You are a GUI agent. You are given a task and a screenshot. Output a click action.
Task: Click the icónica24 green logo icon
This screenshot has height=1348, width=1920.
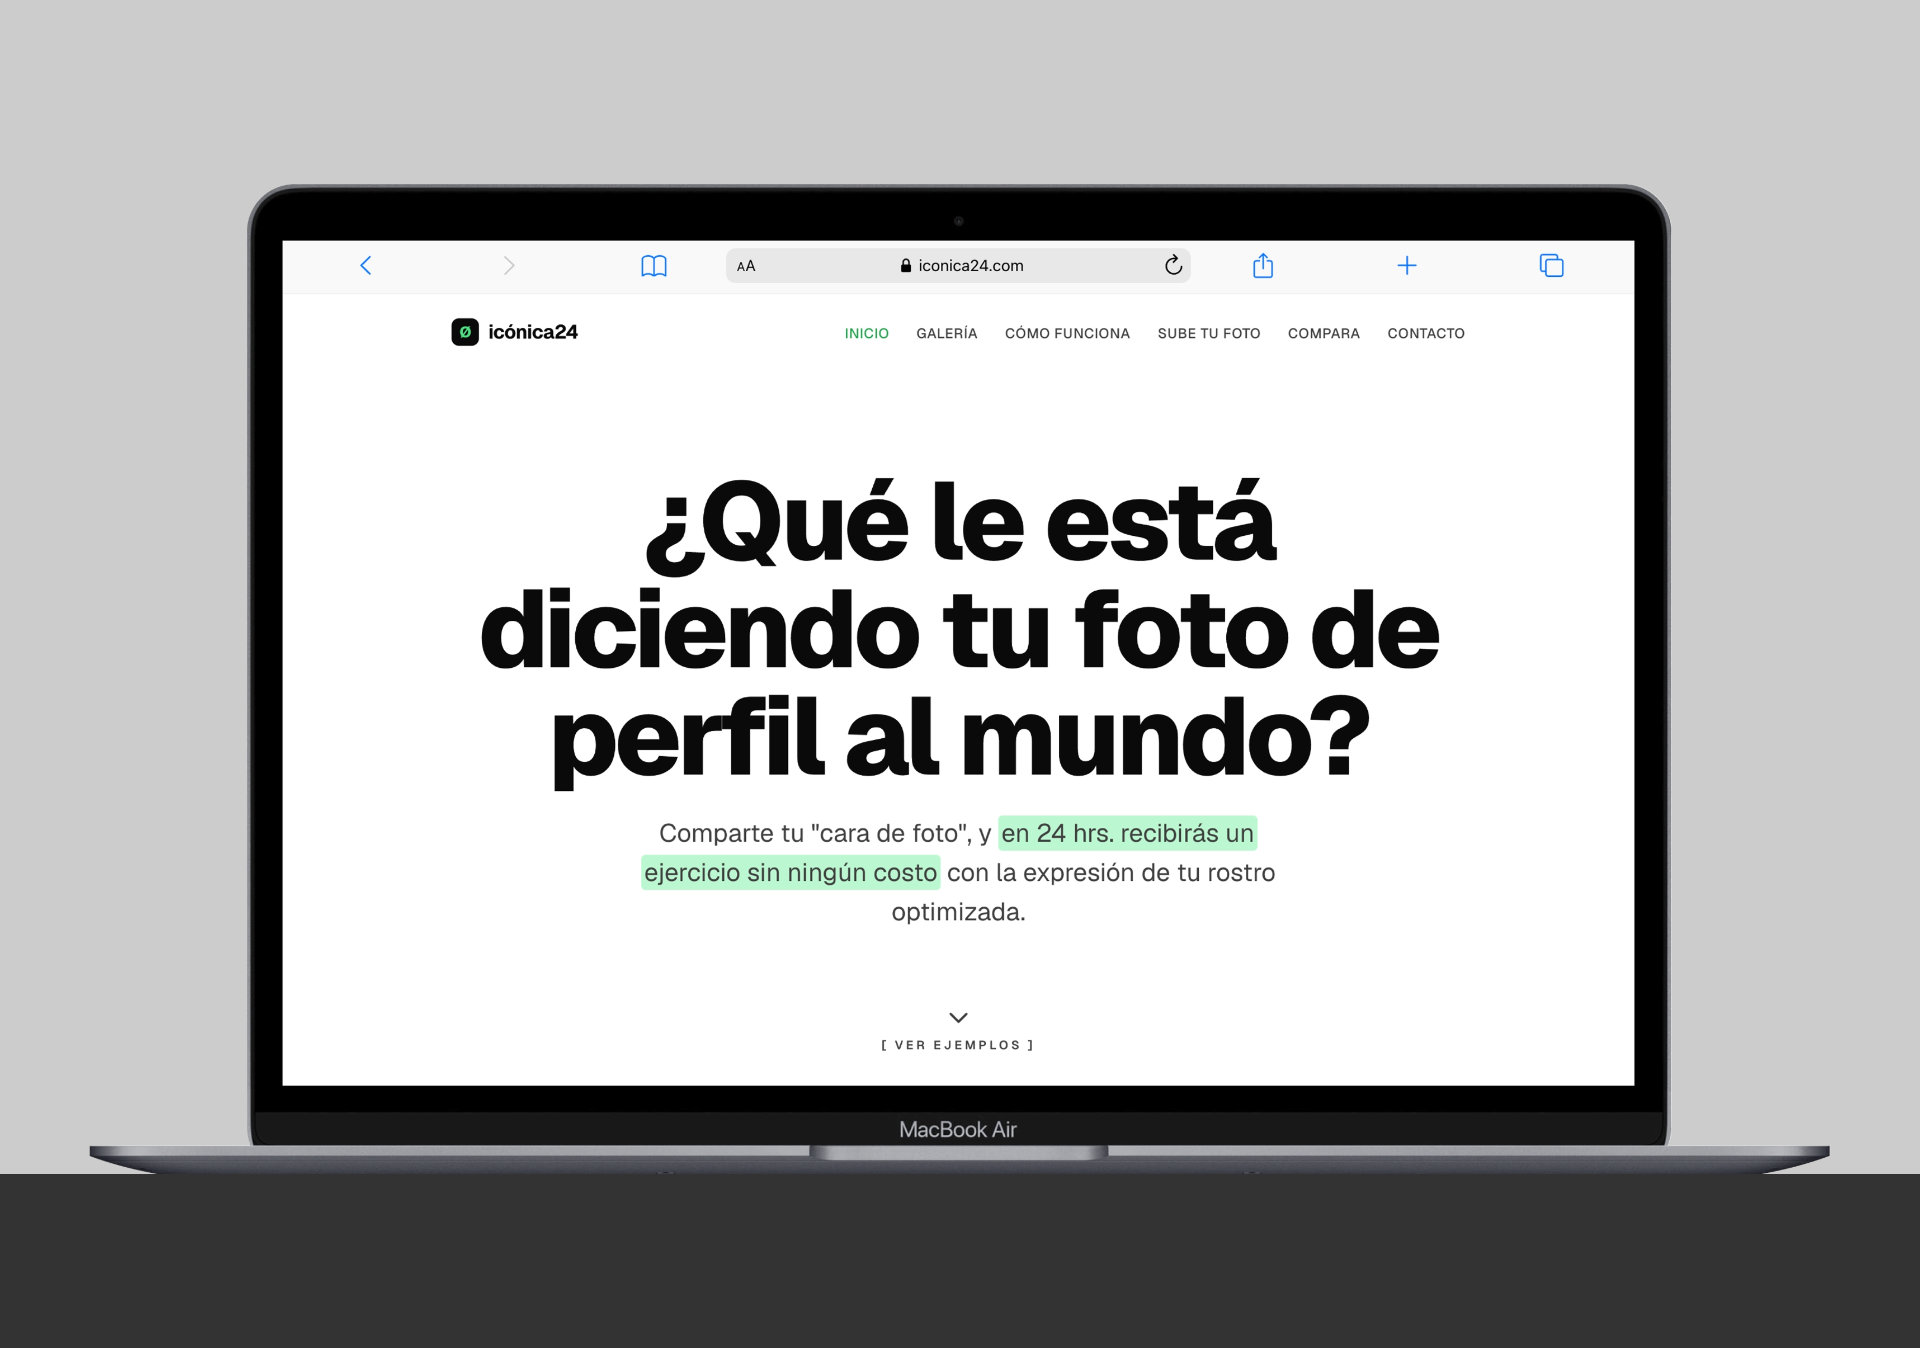(x=465, y=332)
